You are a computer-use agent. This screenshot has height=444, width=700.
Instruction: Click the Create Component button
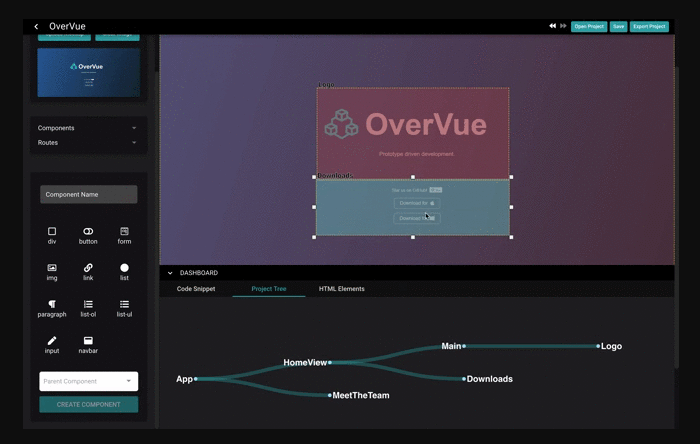88,404
